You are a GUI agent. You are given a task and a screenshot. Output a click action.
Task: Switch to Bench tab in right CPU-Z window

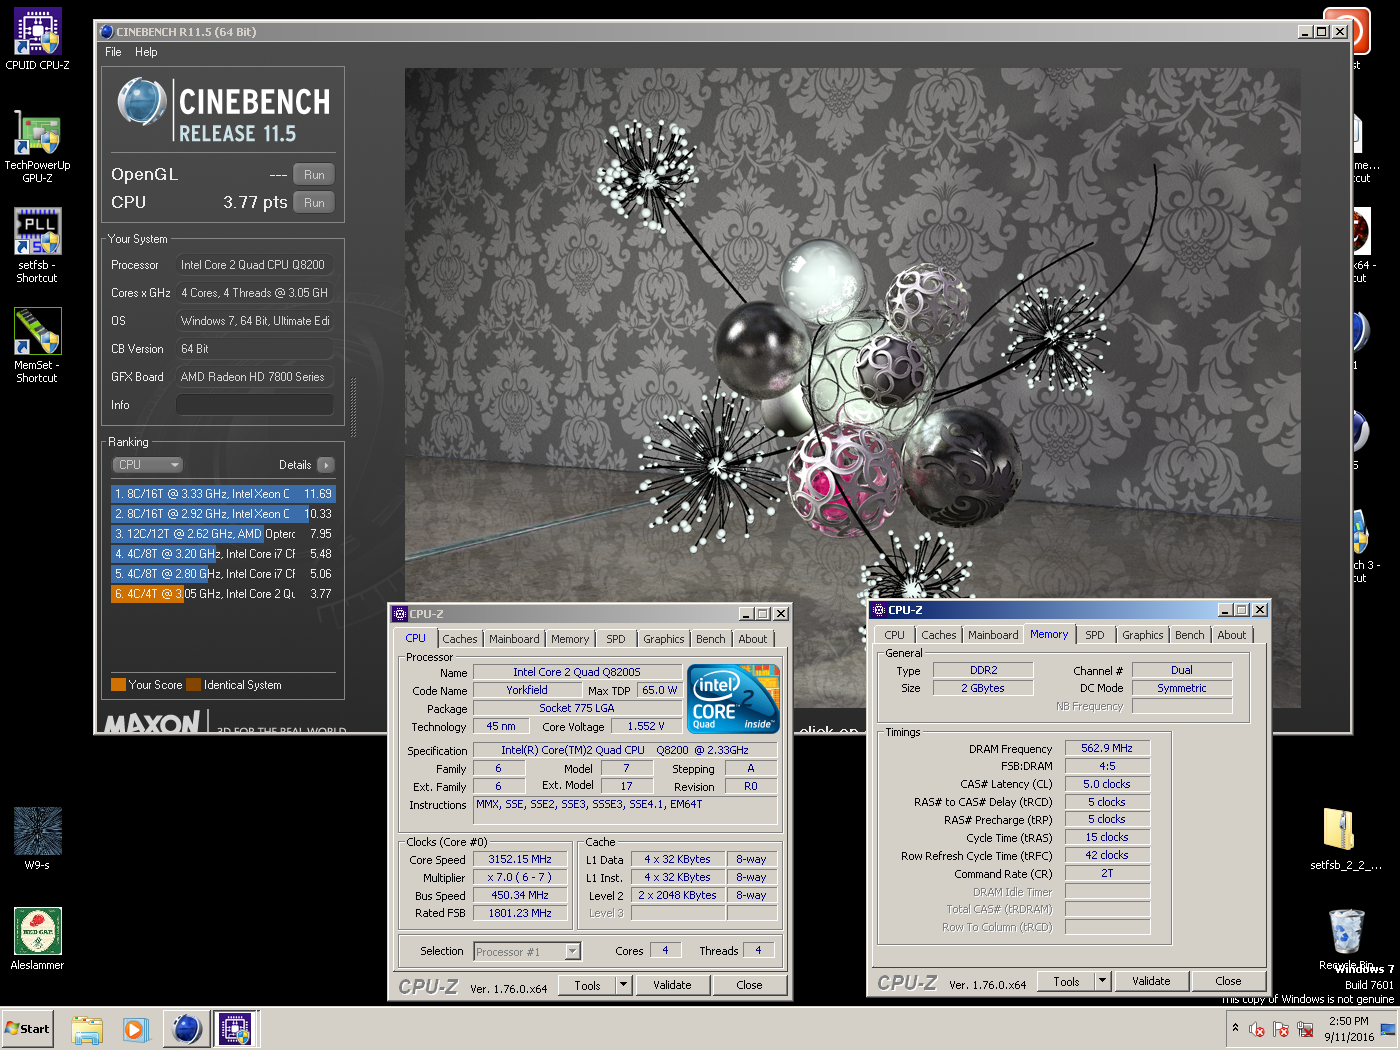point(1190,635)
